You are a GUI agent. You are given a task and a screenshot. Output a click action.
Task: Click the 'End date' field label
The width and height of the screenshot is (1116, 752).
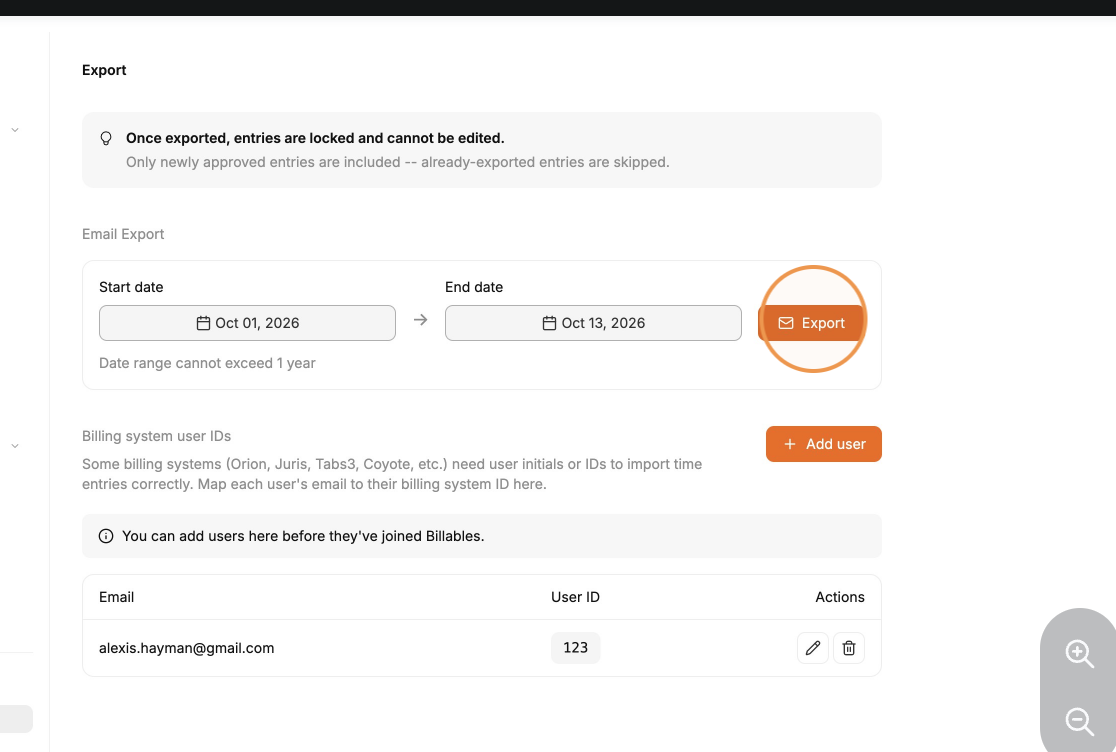pos(474,287)
